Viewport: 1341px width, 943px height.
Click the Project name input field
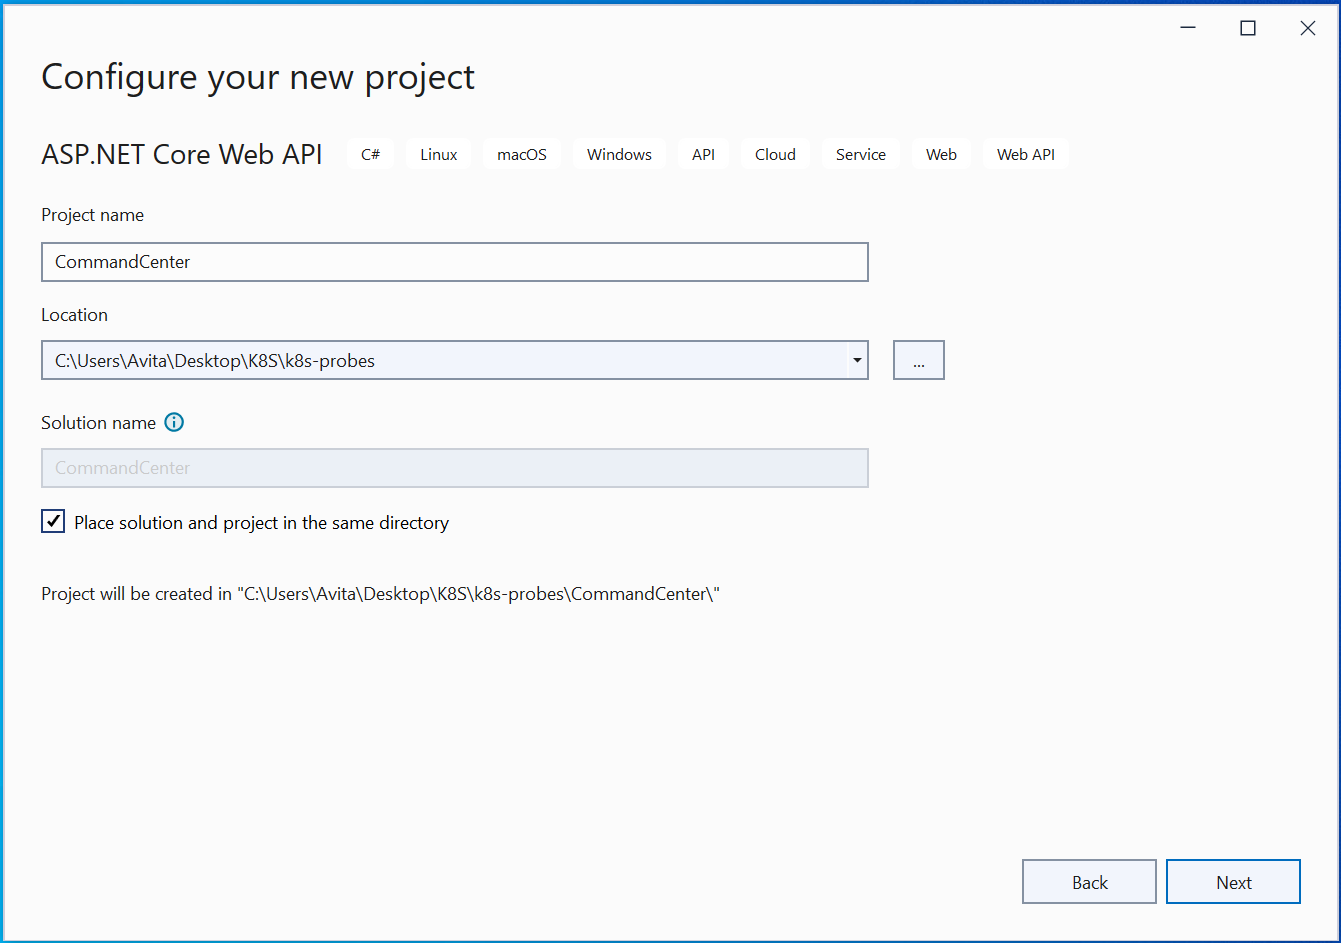click(455, 262)
